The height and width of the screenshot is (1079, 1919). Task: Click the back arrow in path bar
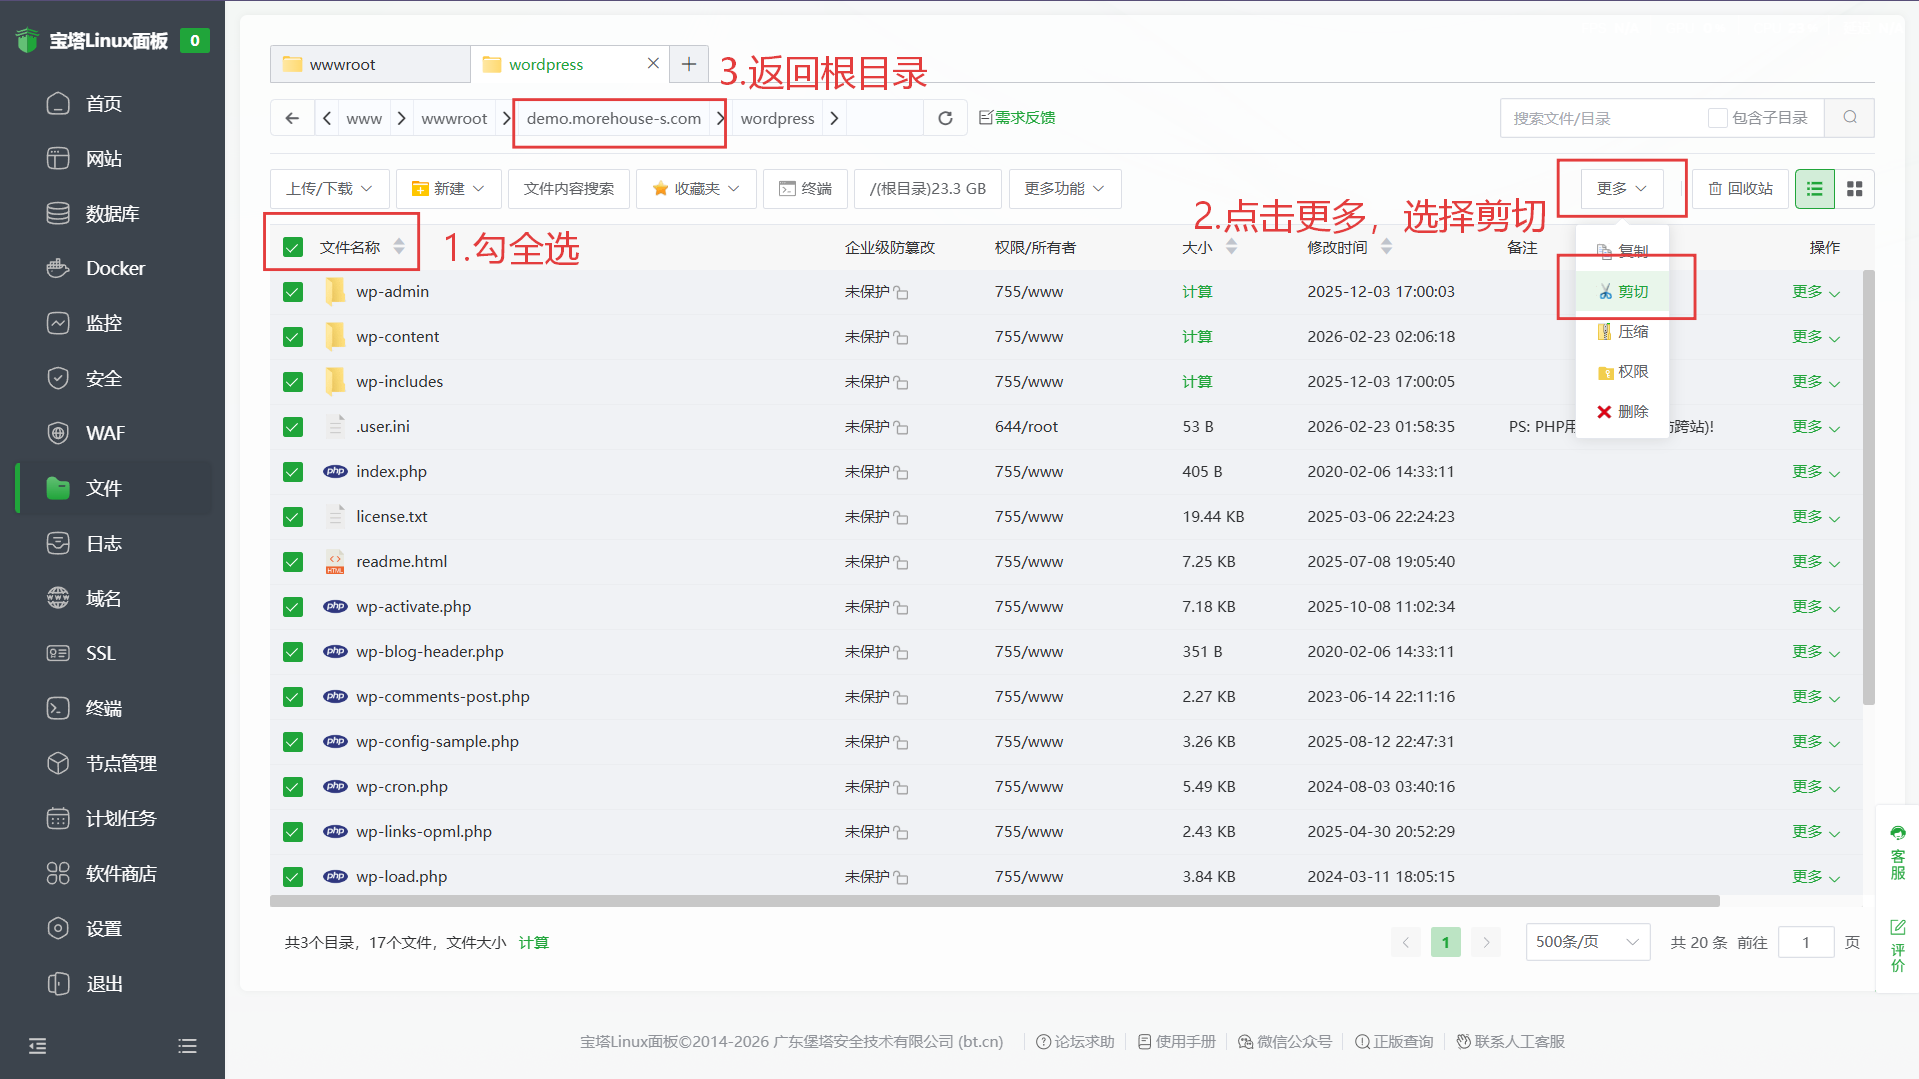292,118
